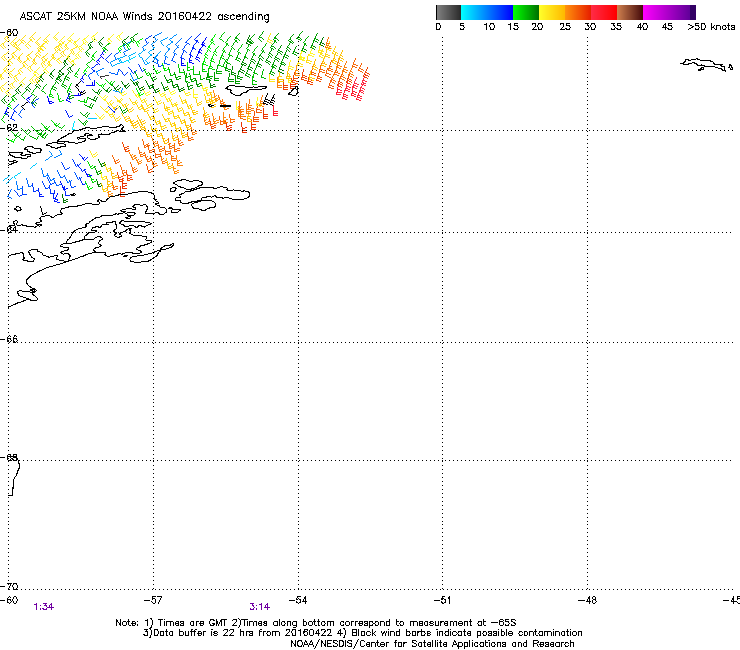Viewport: 740px width, 650px height.
Task: Click the large island group near -63 latitude
Action: tap(210, 194)
